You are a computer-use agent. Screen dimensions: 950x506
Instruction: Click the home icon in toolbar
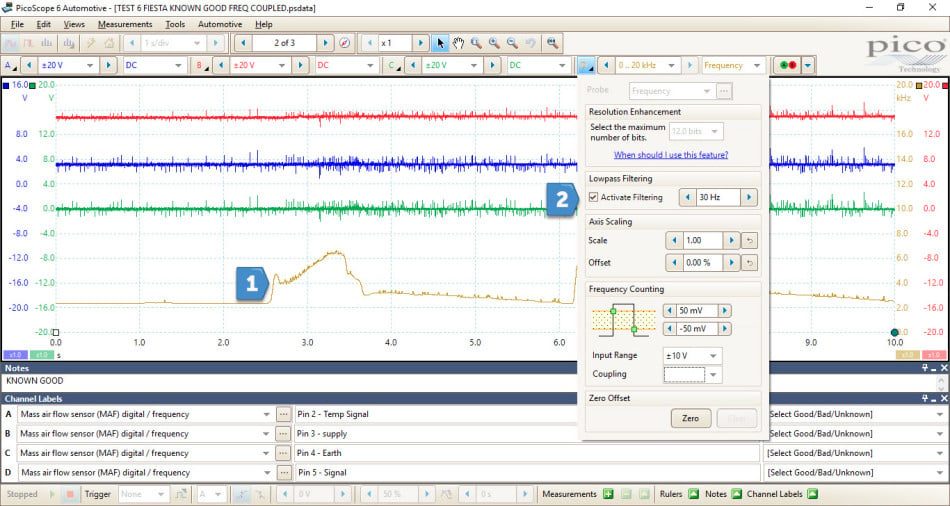coord(109,43)
